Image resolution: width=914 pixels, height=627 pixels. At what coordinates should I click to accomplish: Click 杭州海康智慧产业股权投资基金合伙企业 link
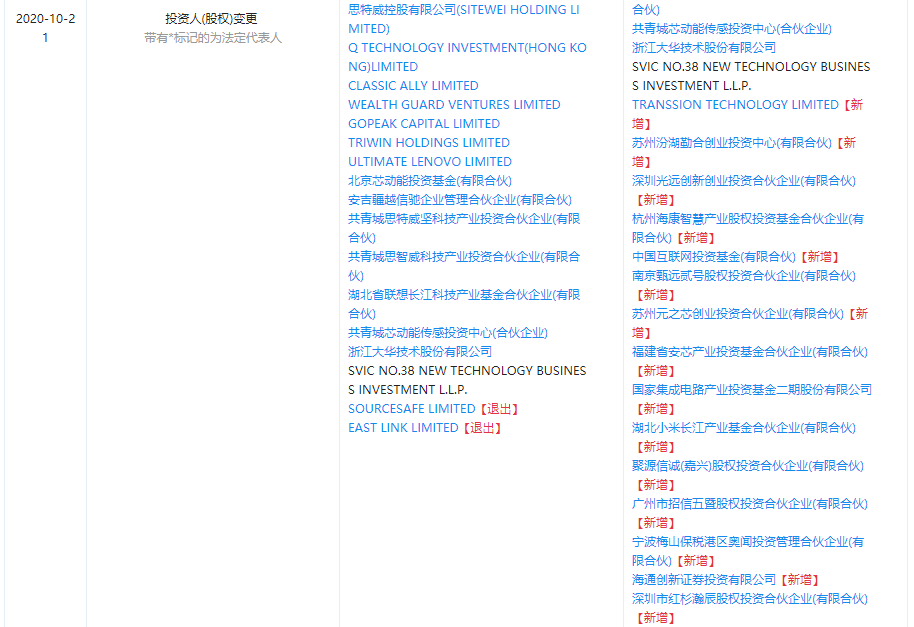748,228
